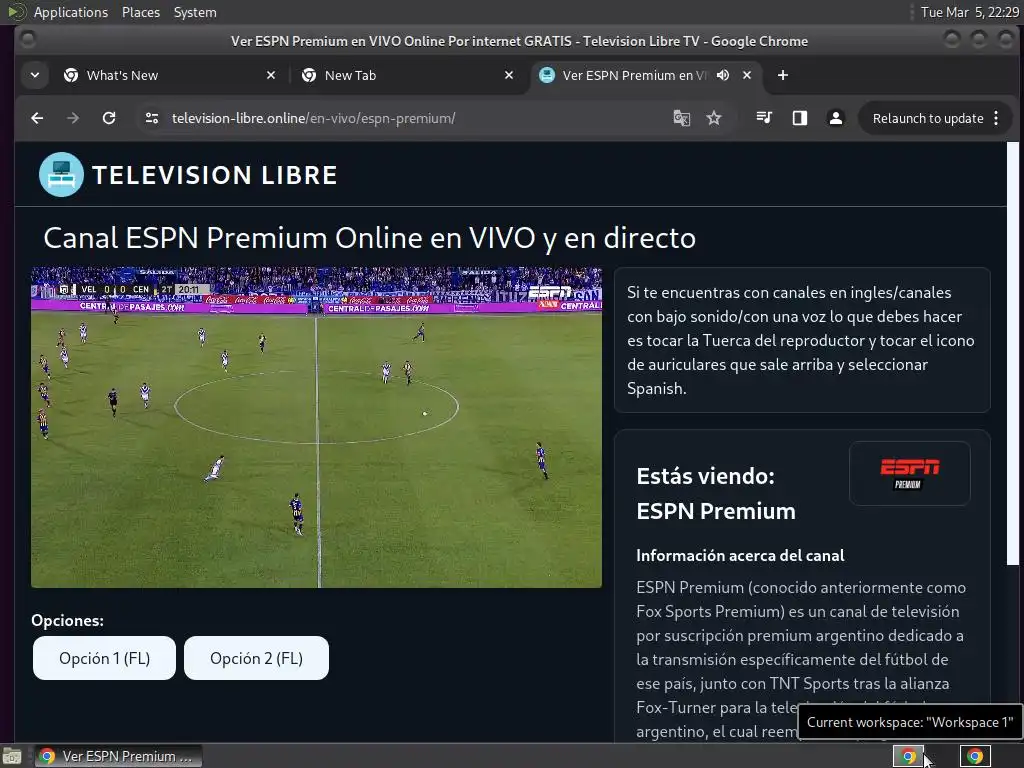Screen dimensions: 1024x768
Task: Open the System menu
Action: click(x=195, y=12)
